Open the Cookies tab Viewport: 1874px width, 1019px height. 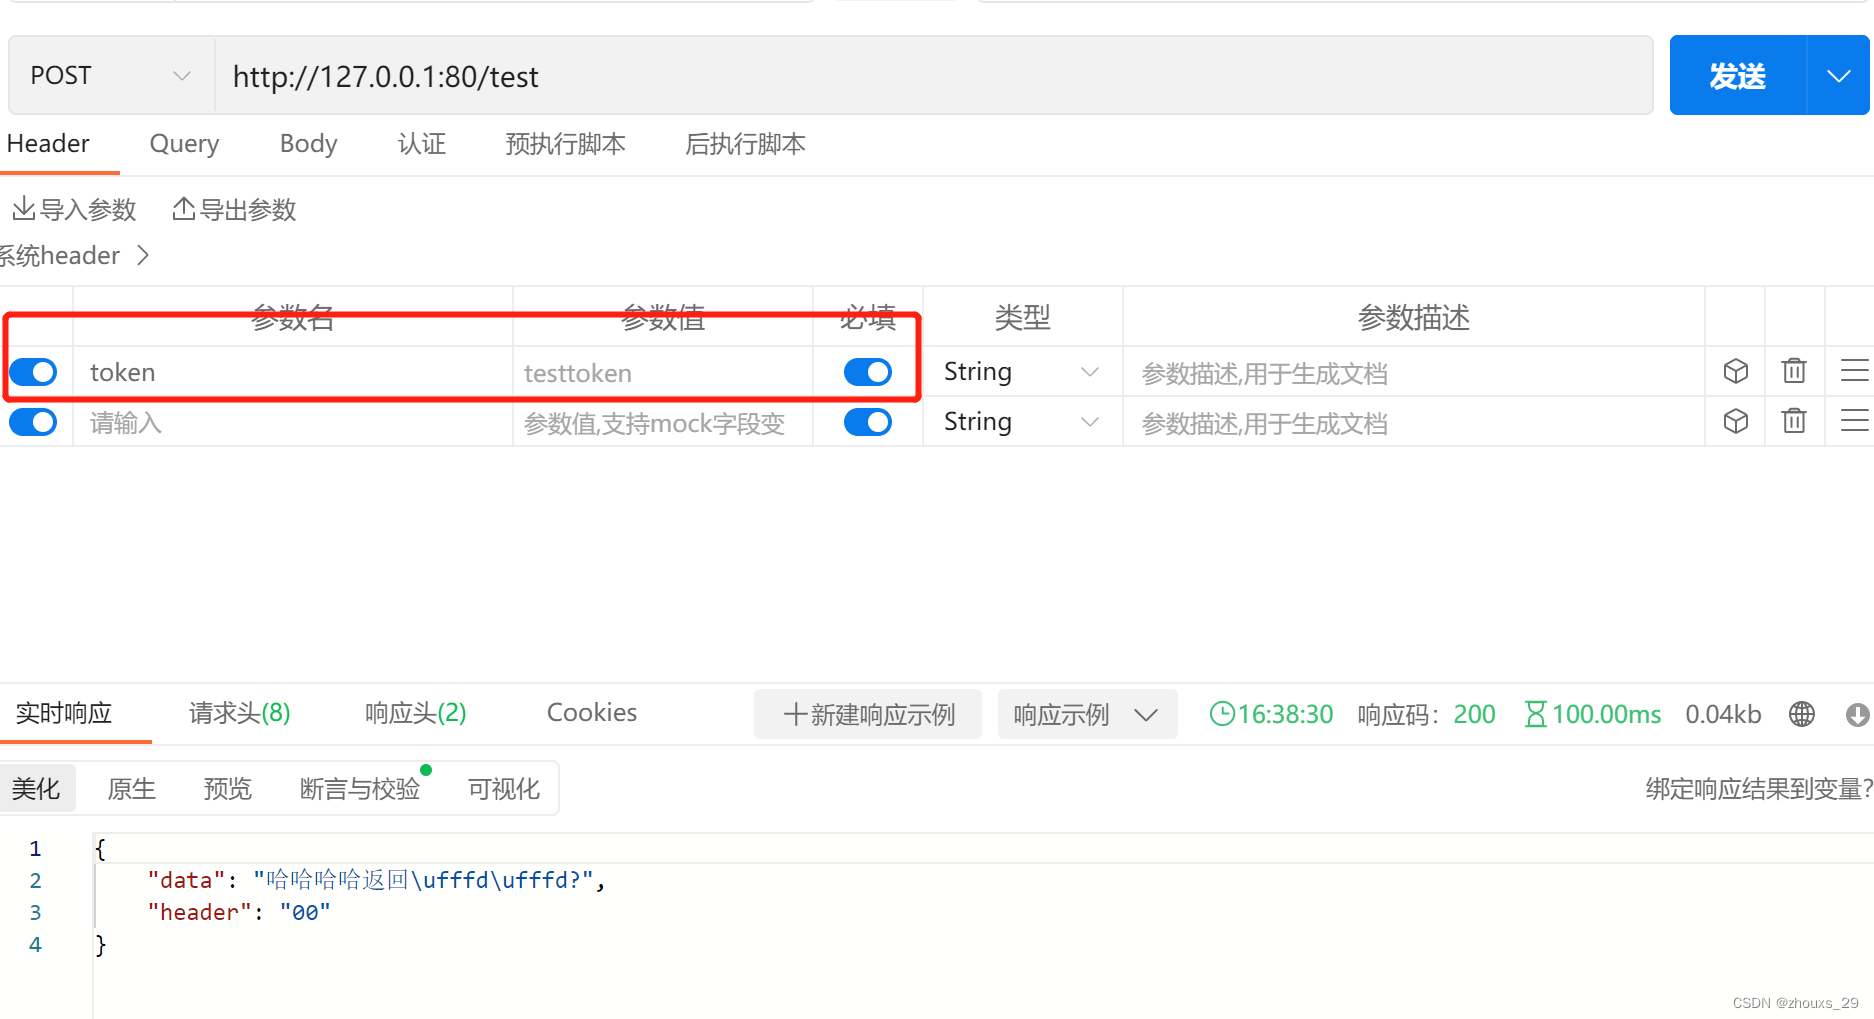coord(592,713)
